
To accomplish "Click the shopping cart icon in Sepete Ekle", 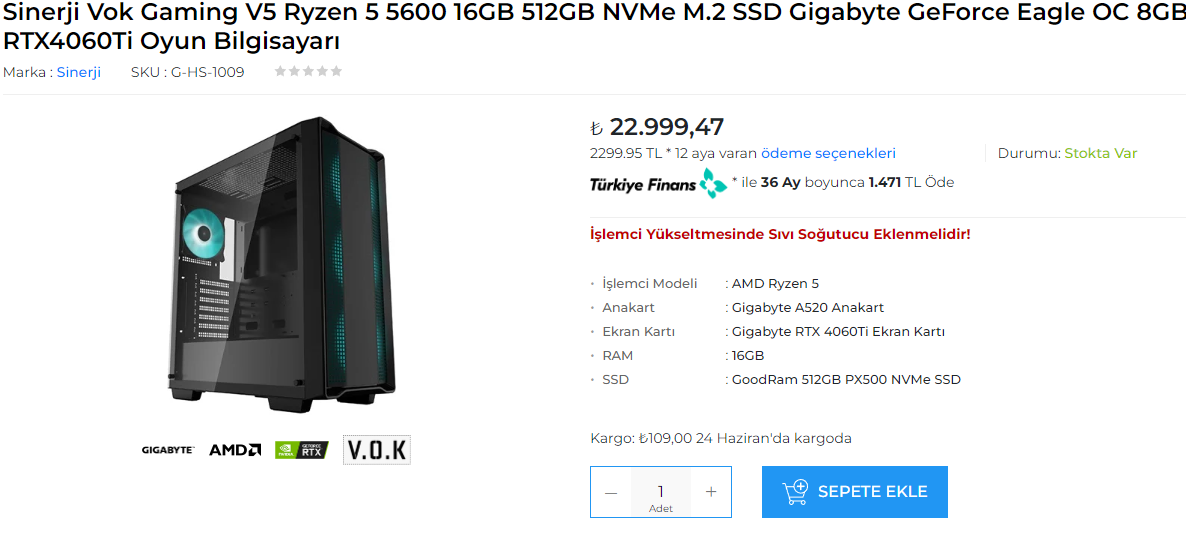I will tap(795, 492).
